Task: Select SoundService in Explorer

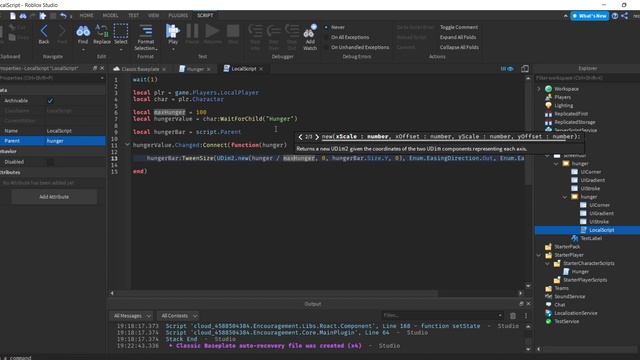Action: tap(569, 296)
